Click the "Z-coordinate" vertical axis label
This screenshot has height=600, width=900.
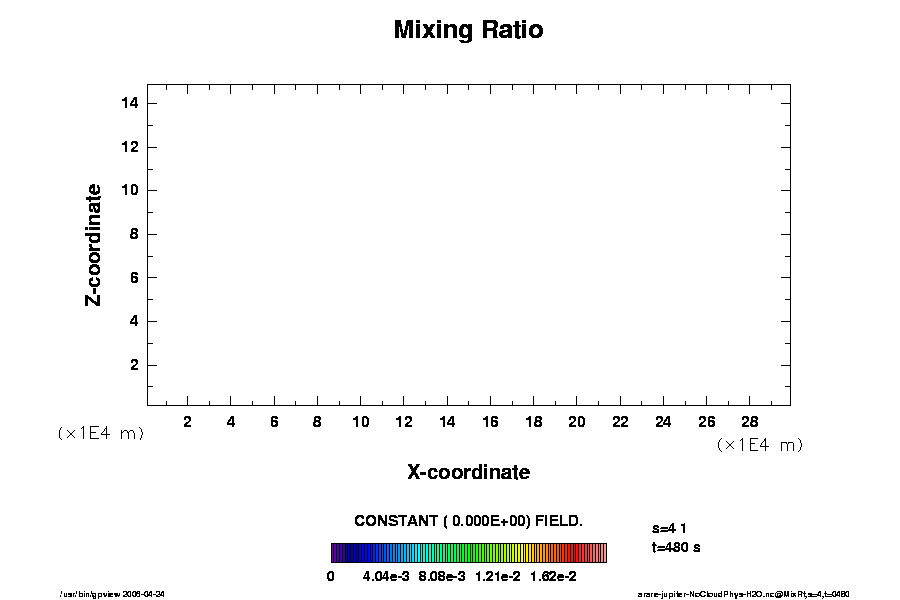tap(93, 244)
